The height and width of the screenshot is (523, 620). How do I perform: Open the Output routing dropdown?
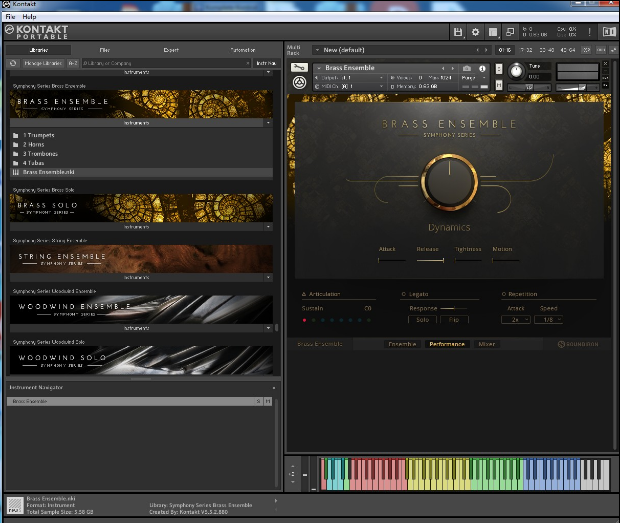350,78
